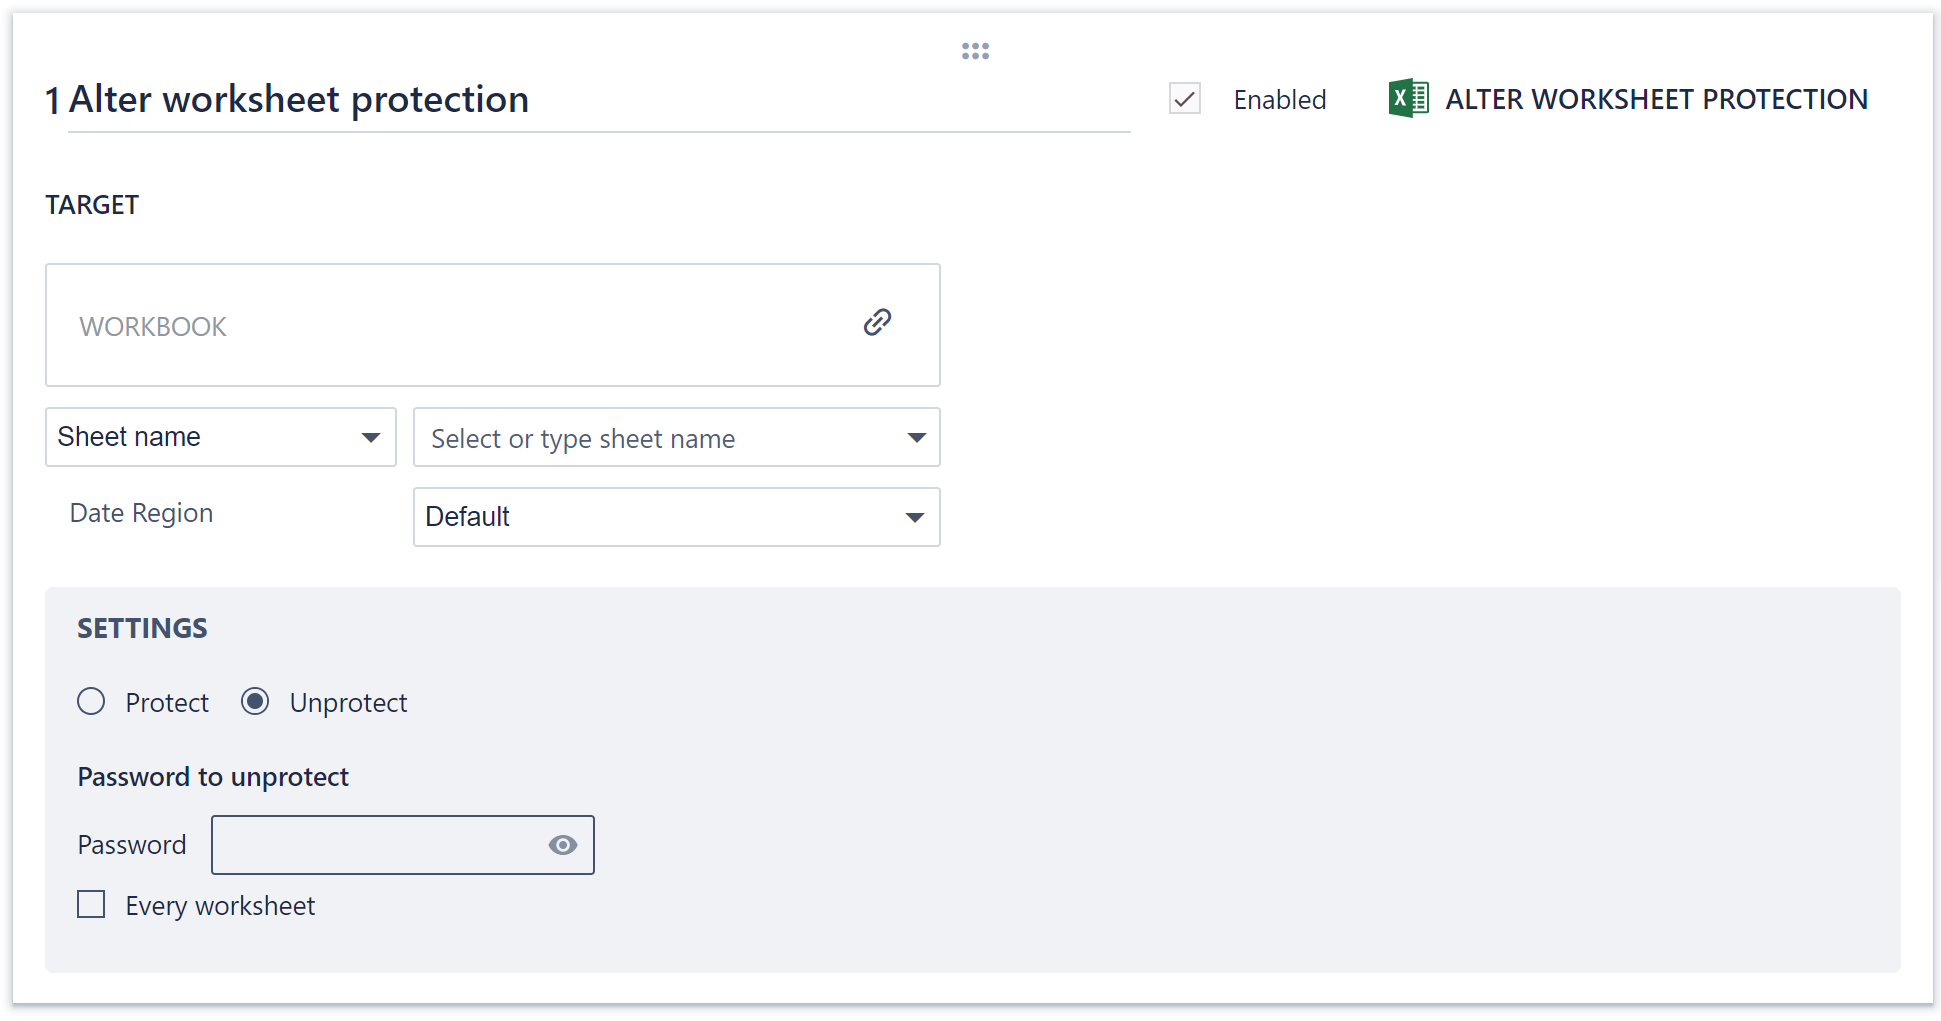
Task: Click the WORKBOOK target field
Action: click(x=492, y=325)
